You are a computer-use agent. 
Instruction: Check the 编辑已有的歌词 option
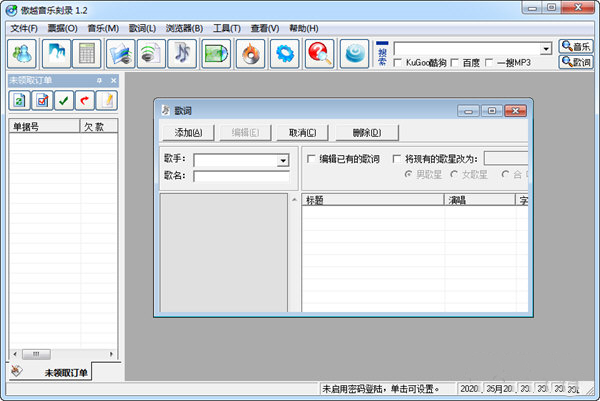pos(311,159)
